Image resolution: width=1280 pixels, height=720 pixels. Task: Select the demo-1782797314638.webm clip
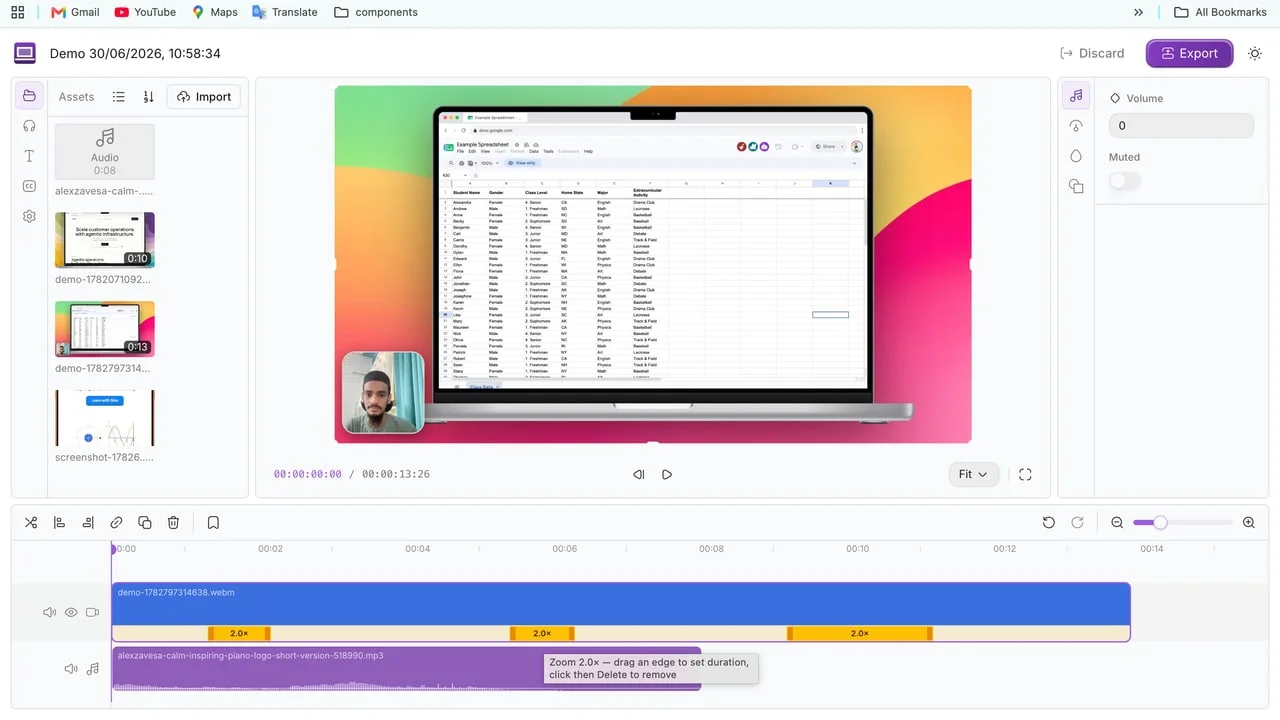point(621,604)
